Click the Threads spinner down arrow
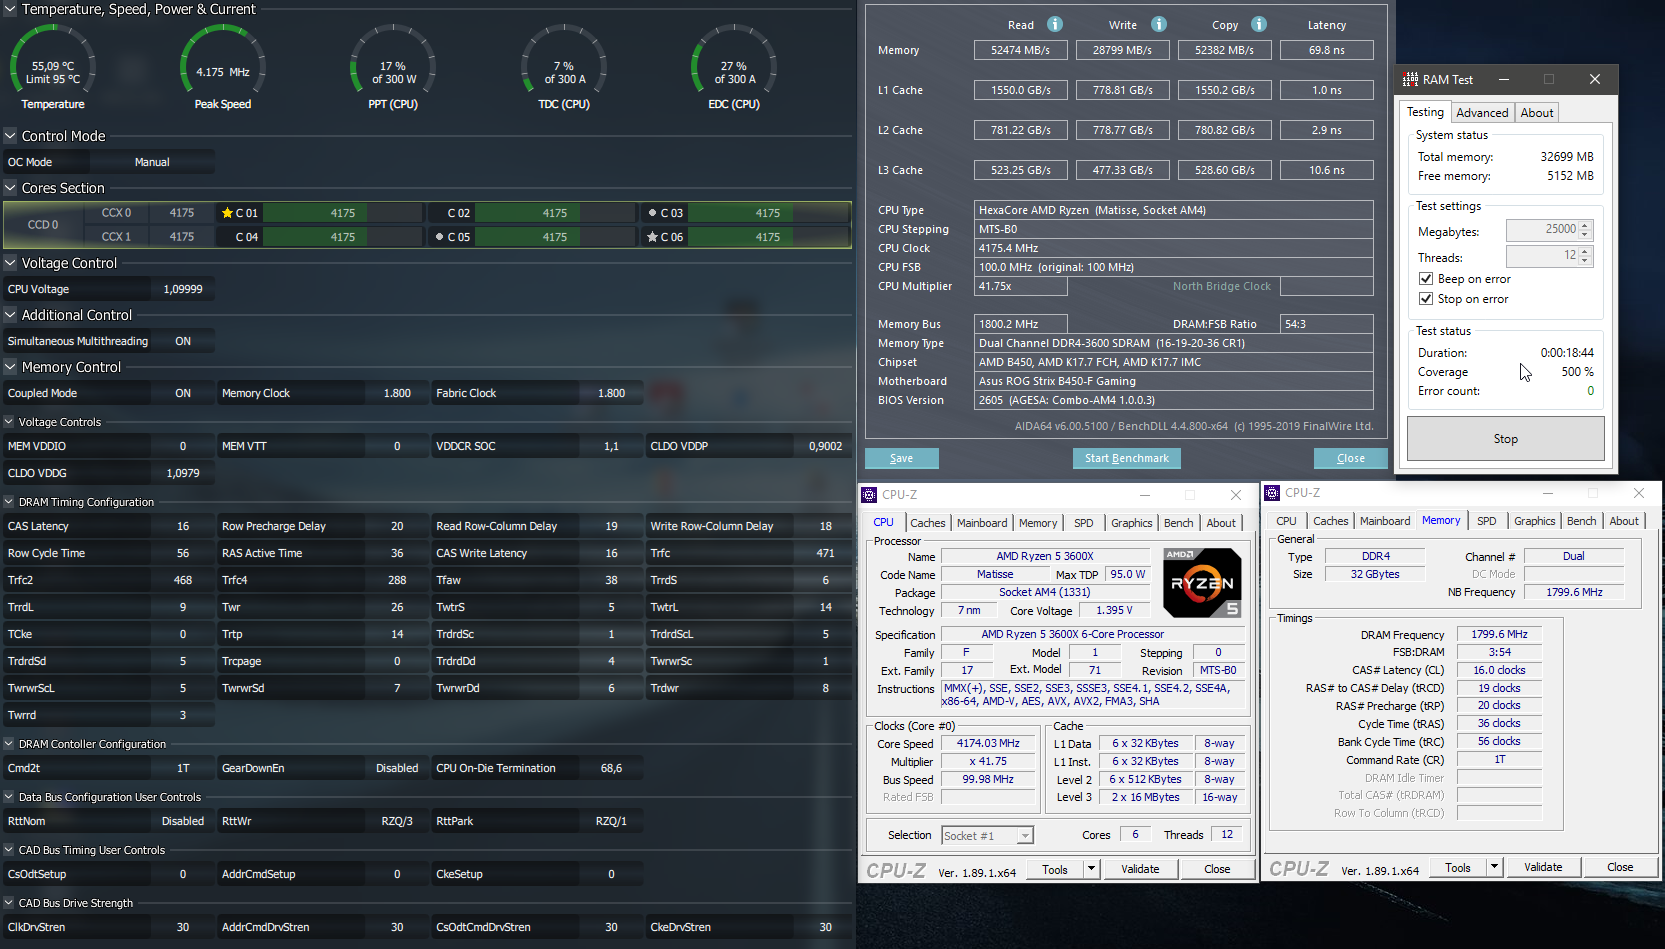The image size is (1665, 949). coord(1585,261)
